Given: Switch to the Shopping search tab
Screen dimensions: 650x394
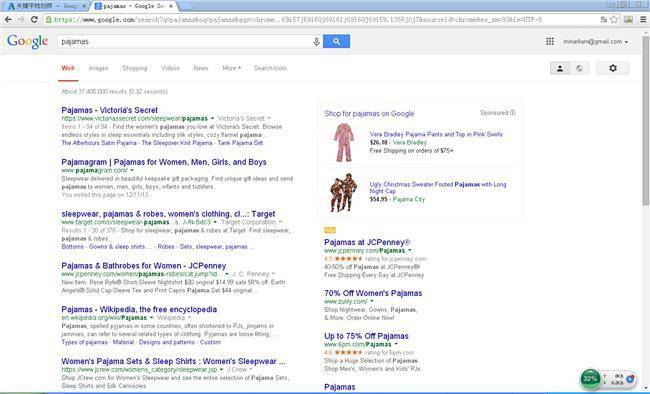Looking at the screenshot, I should [134, 68].
